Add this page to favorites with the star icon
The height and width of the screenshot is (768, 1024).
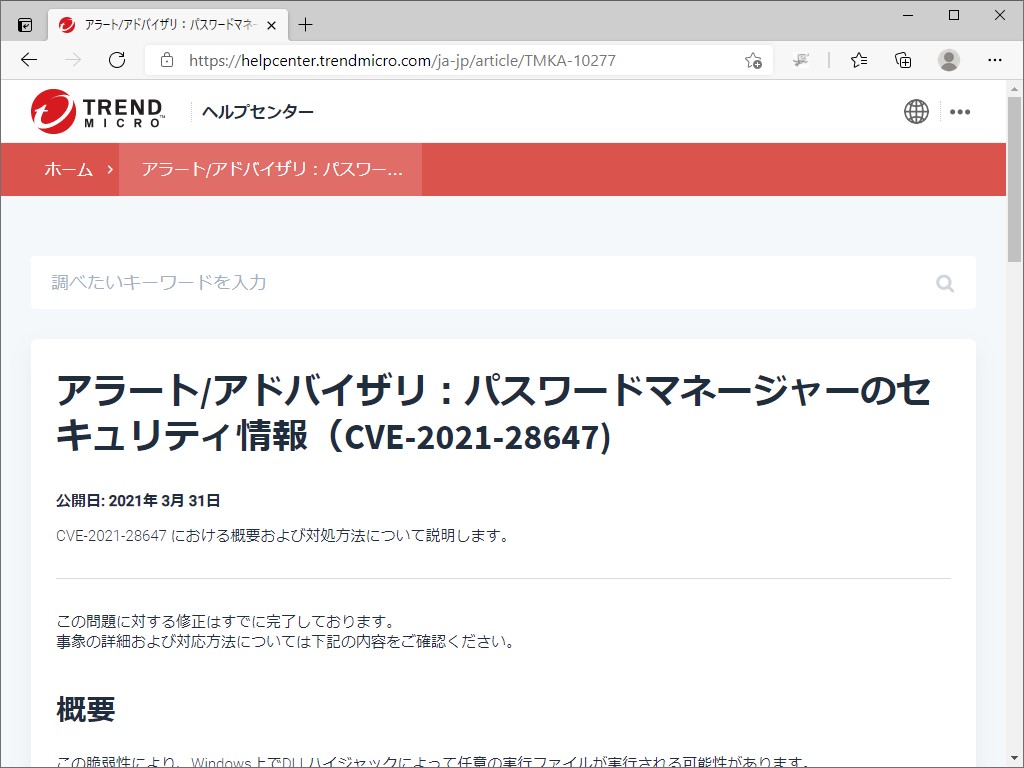[754, 60]
